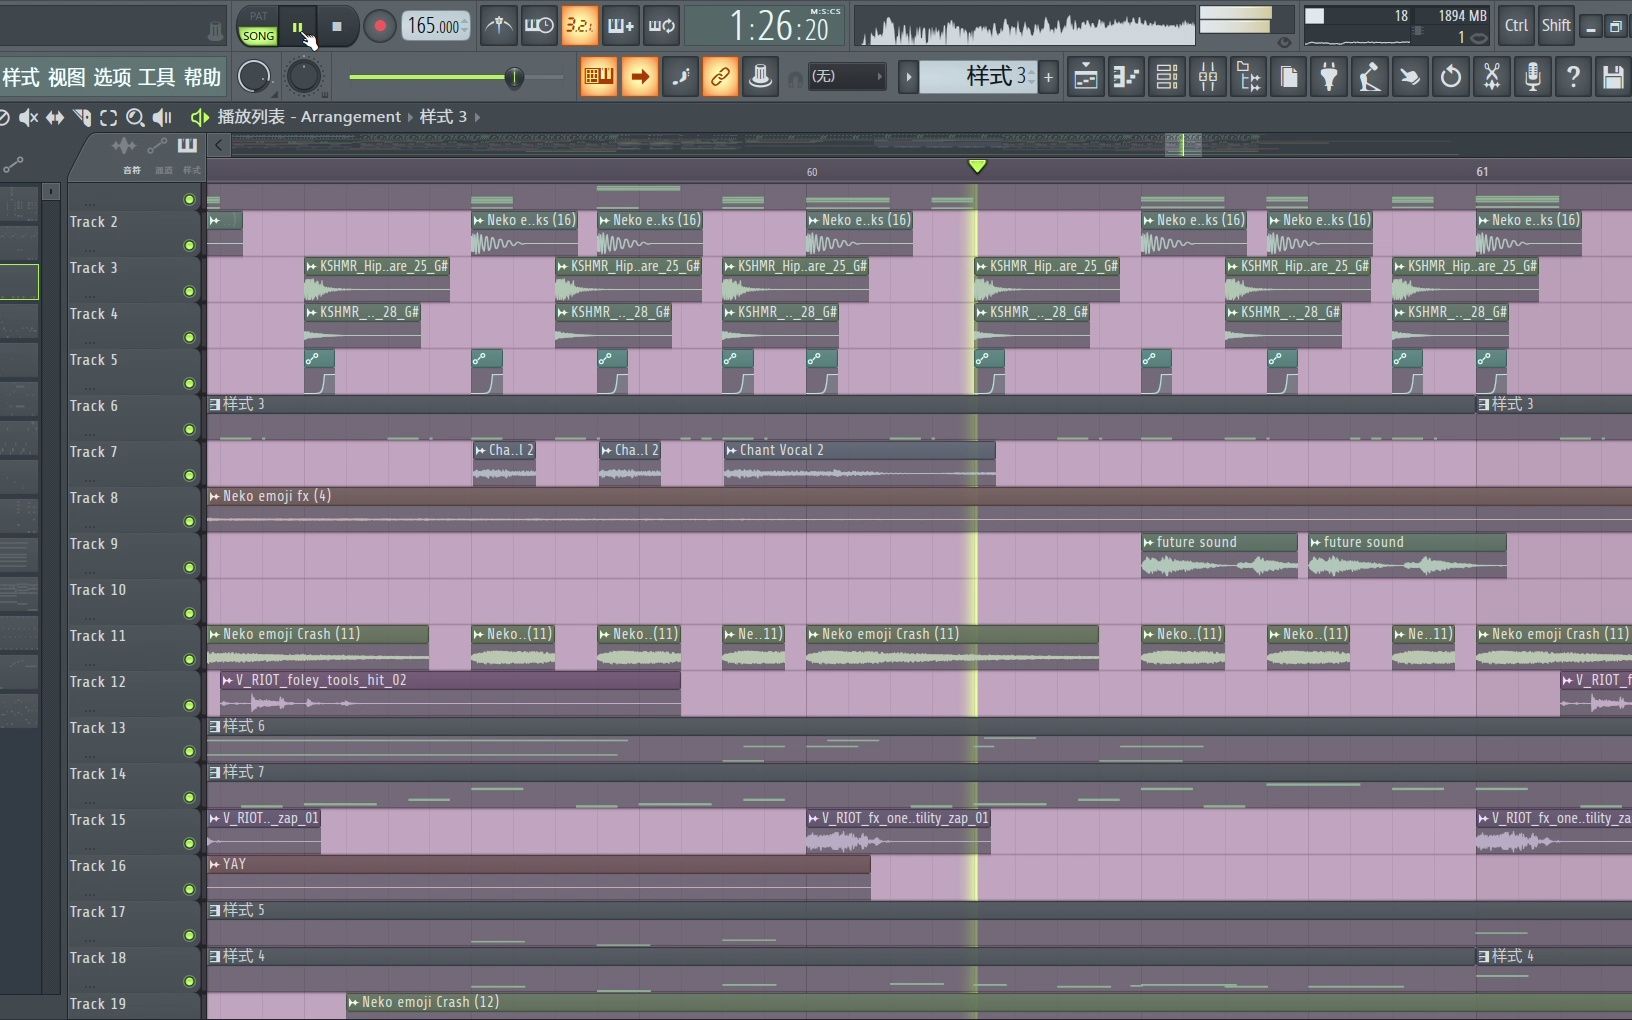Screen dimensions: 1632x1020
Task: Click the Ctrl key button
Action: (1516, 26)
